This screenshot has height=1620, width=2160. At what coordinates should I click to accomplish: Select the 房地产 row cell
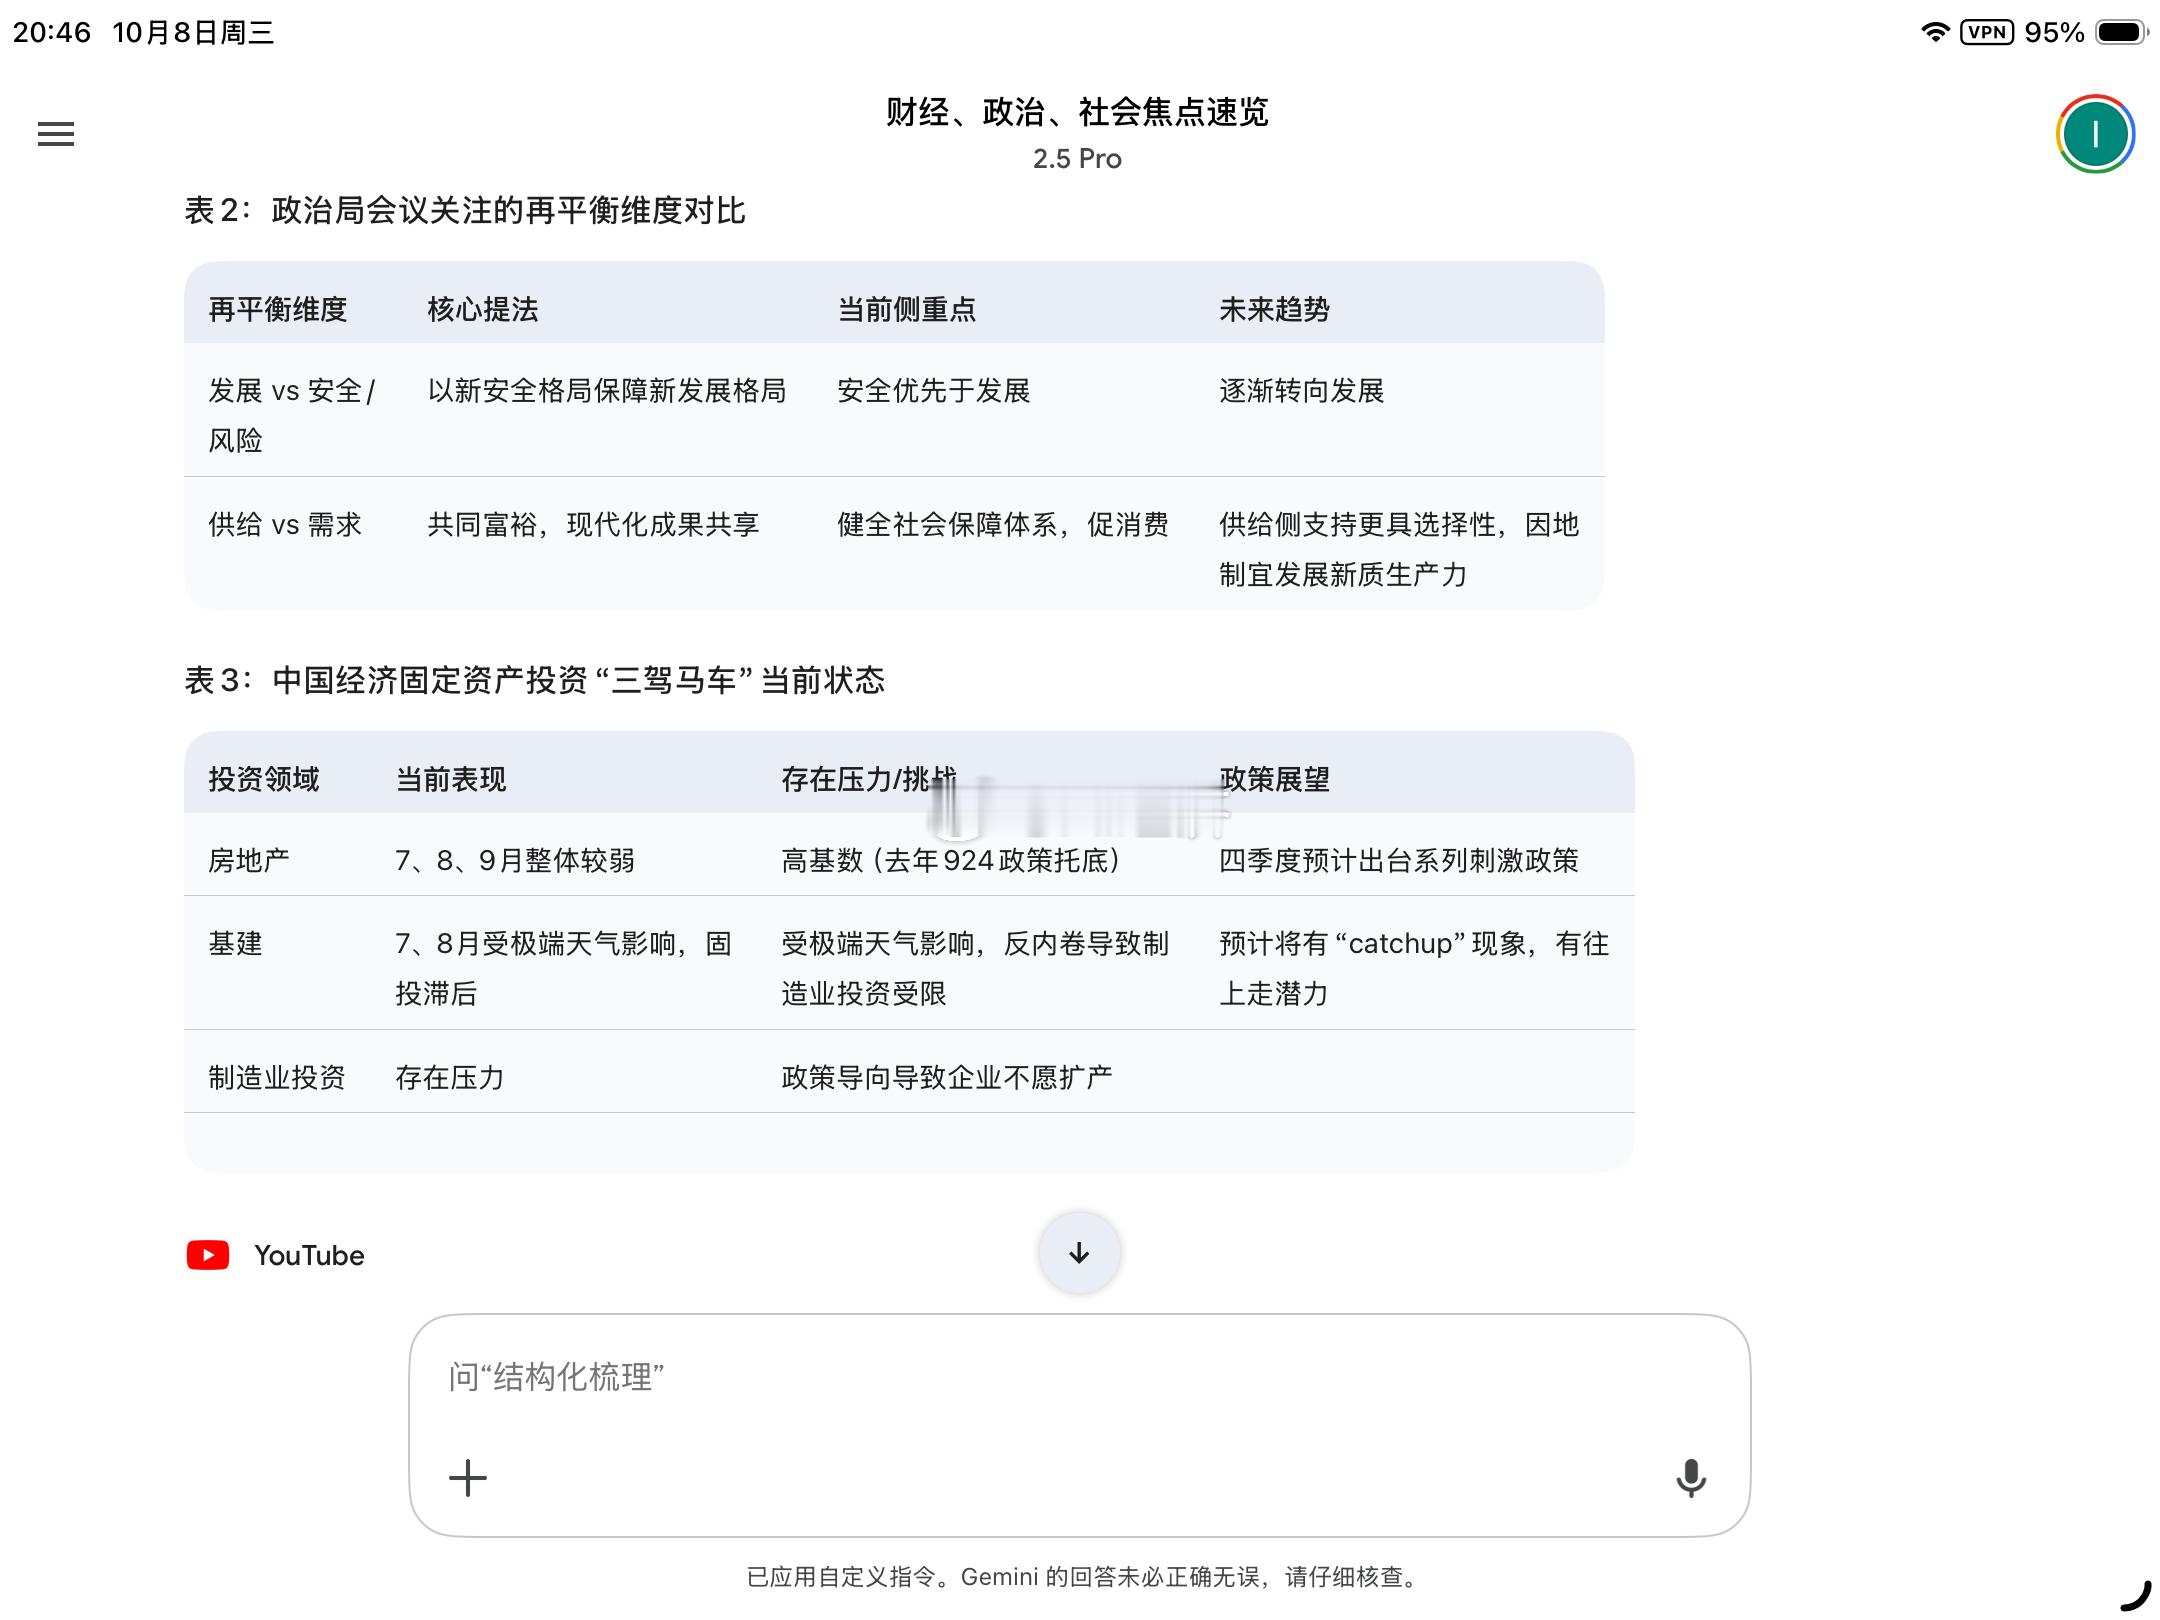click(x=249, y=860)
